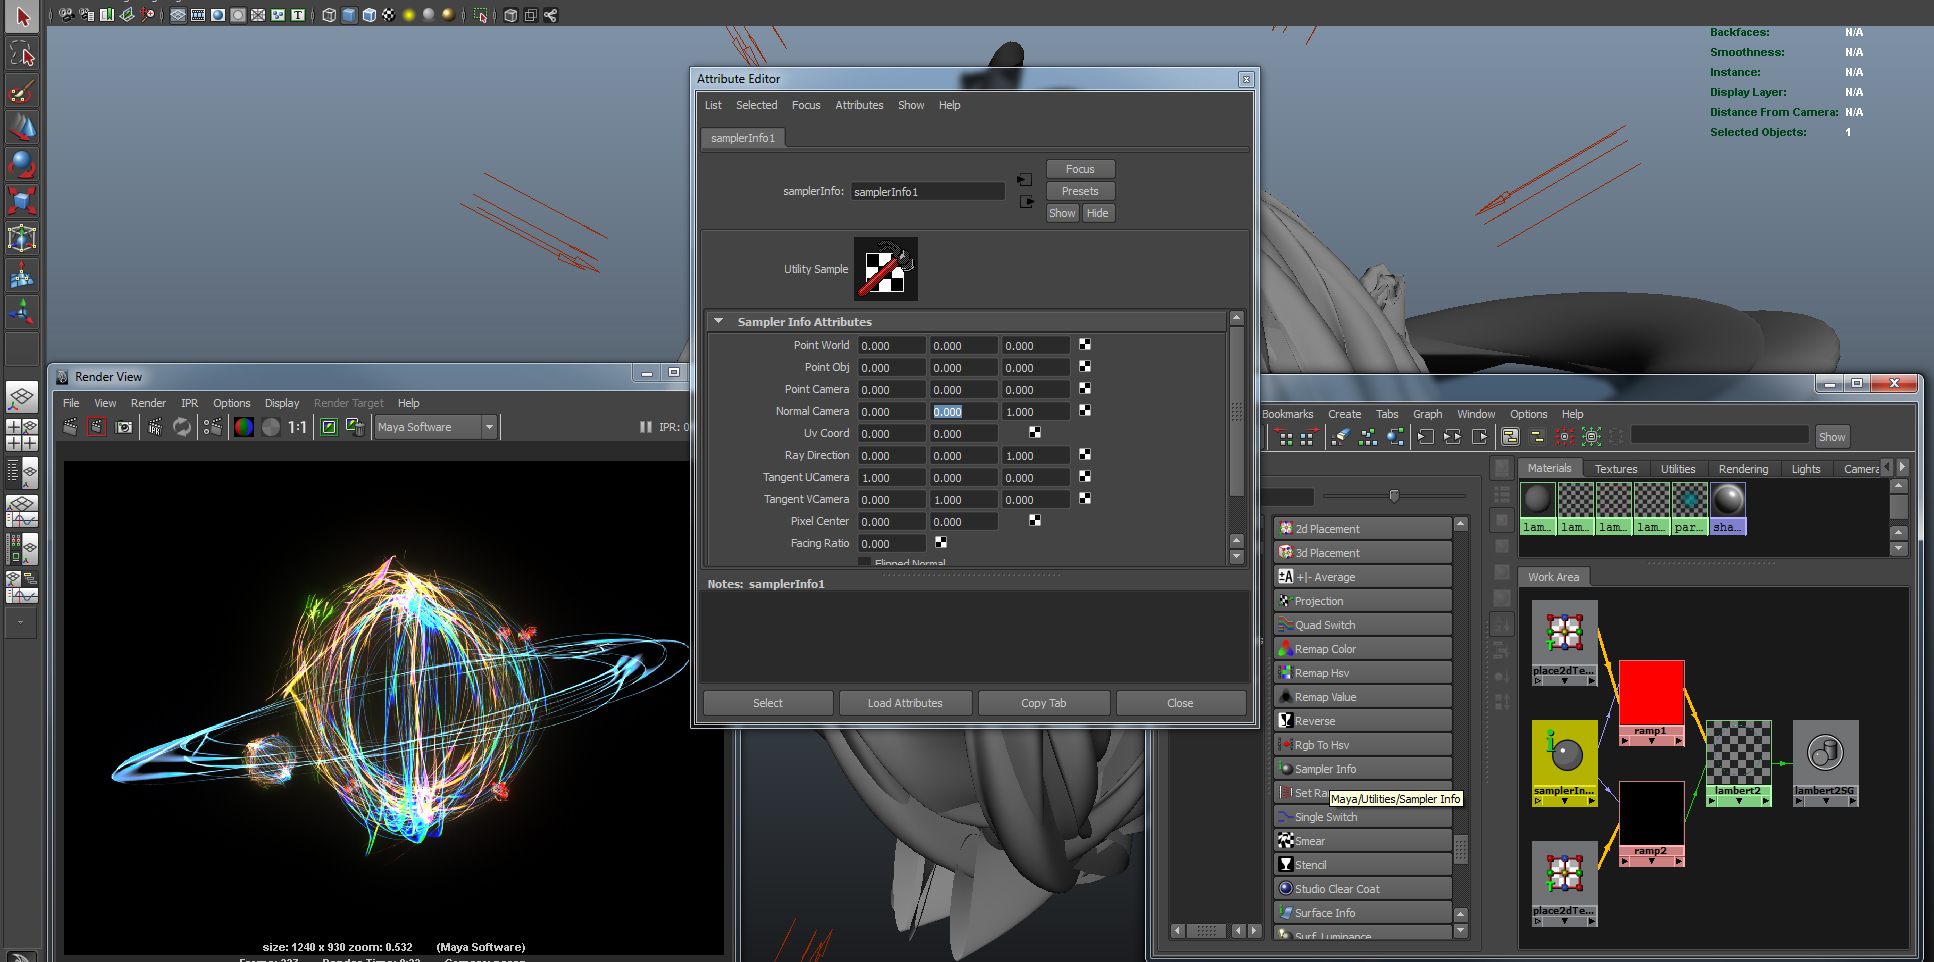Image resolution: width=1934 pixels, height=962 pixels.
Task: Collapse the Sampler Info Attributes section
Action: click(x=718, y=322)
